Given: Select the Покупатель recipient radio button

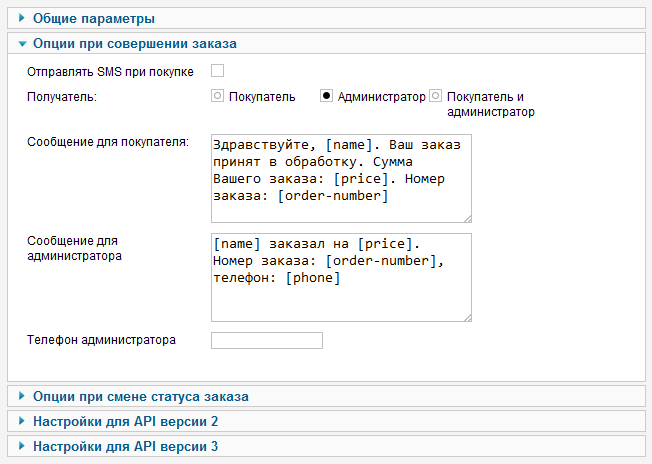Looking at the screenshot, I should pyautogui.click(x=217, y=97).
